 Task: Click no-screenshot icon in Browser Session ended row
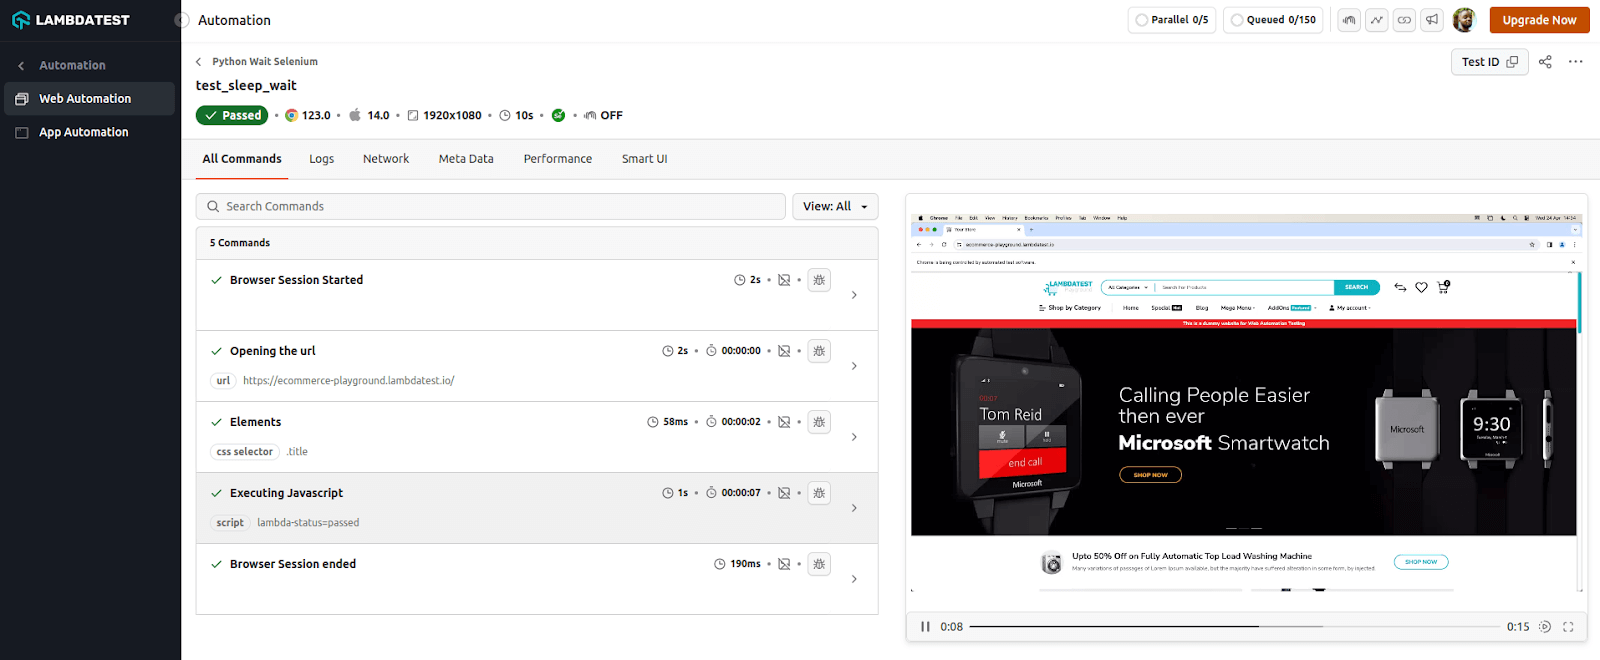pyautogui.click(x=784, y=564)
